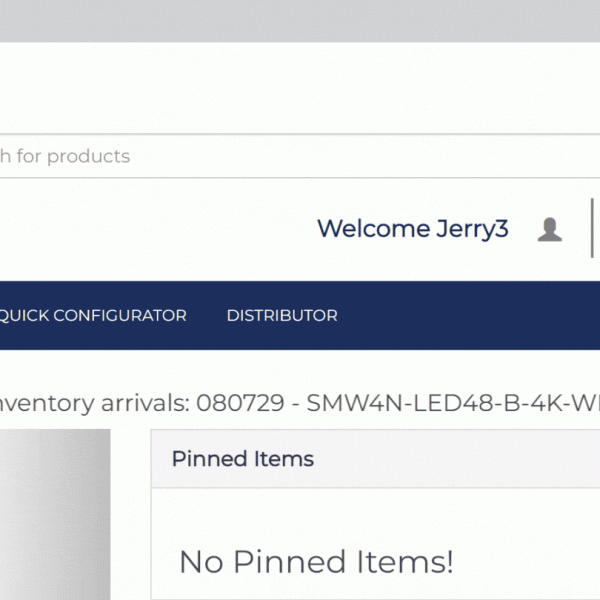Click blank header space left of Welcome
The height and width of the screenshot is (600, 600).
point(150,229)
